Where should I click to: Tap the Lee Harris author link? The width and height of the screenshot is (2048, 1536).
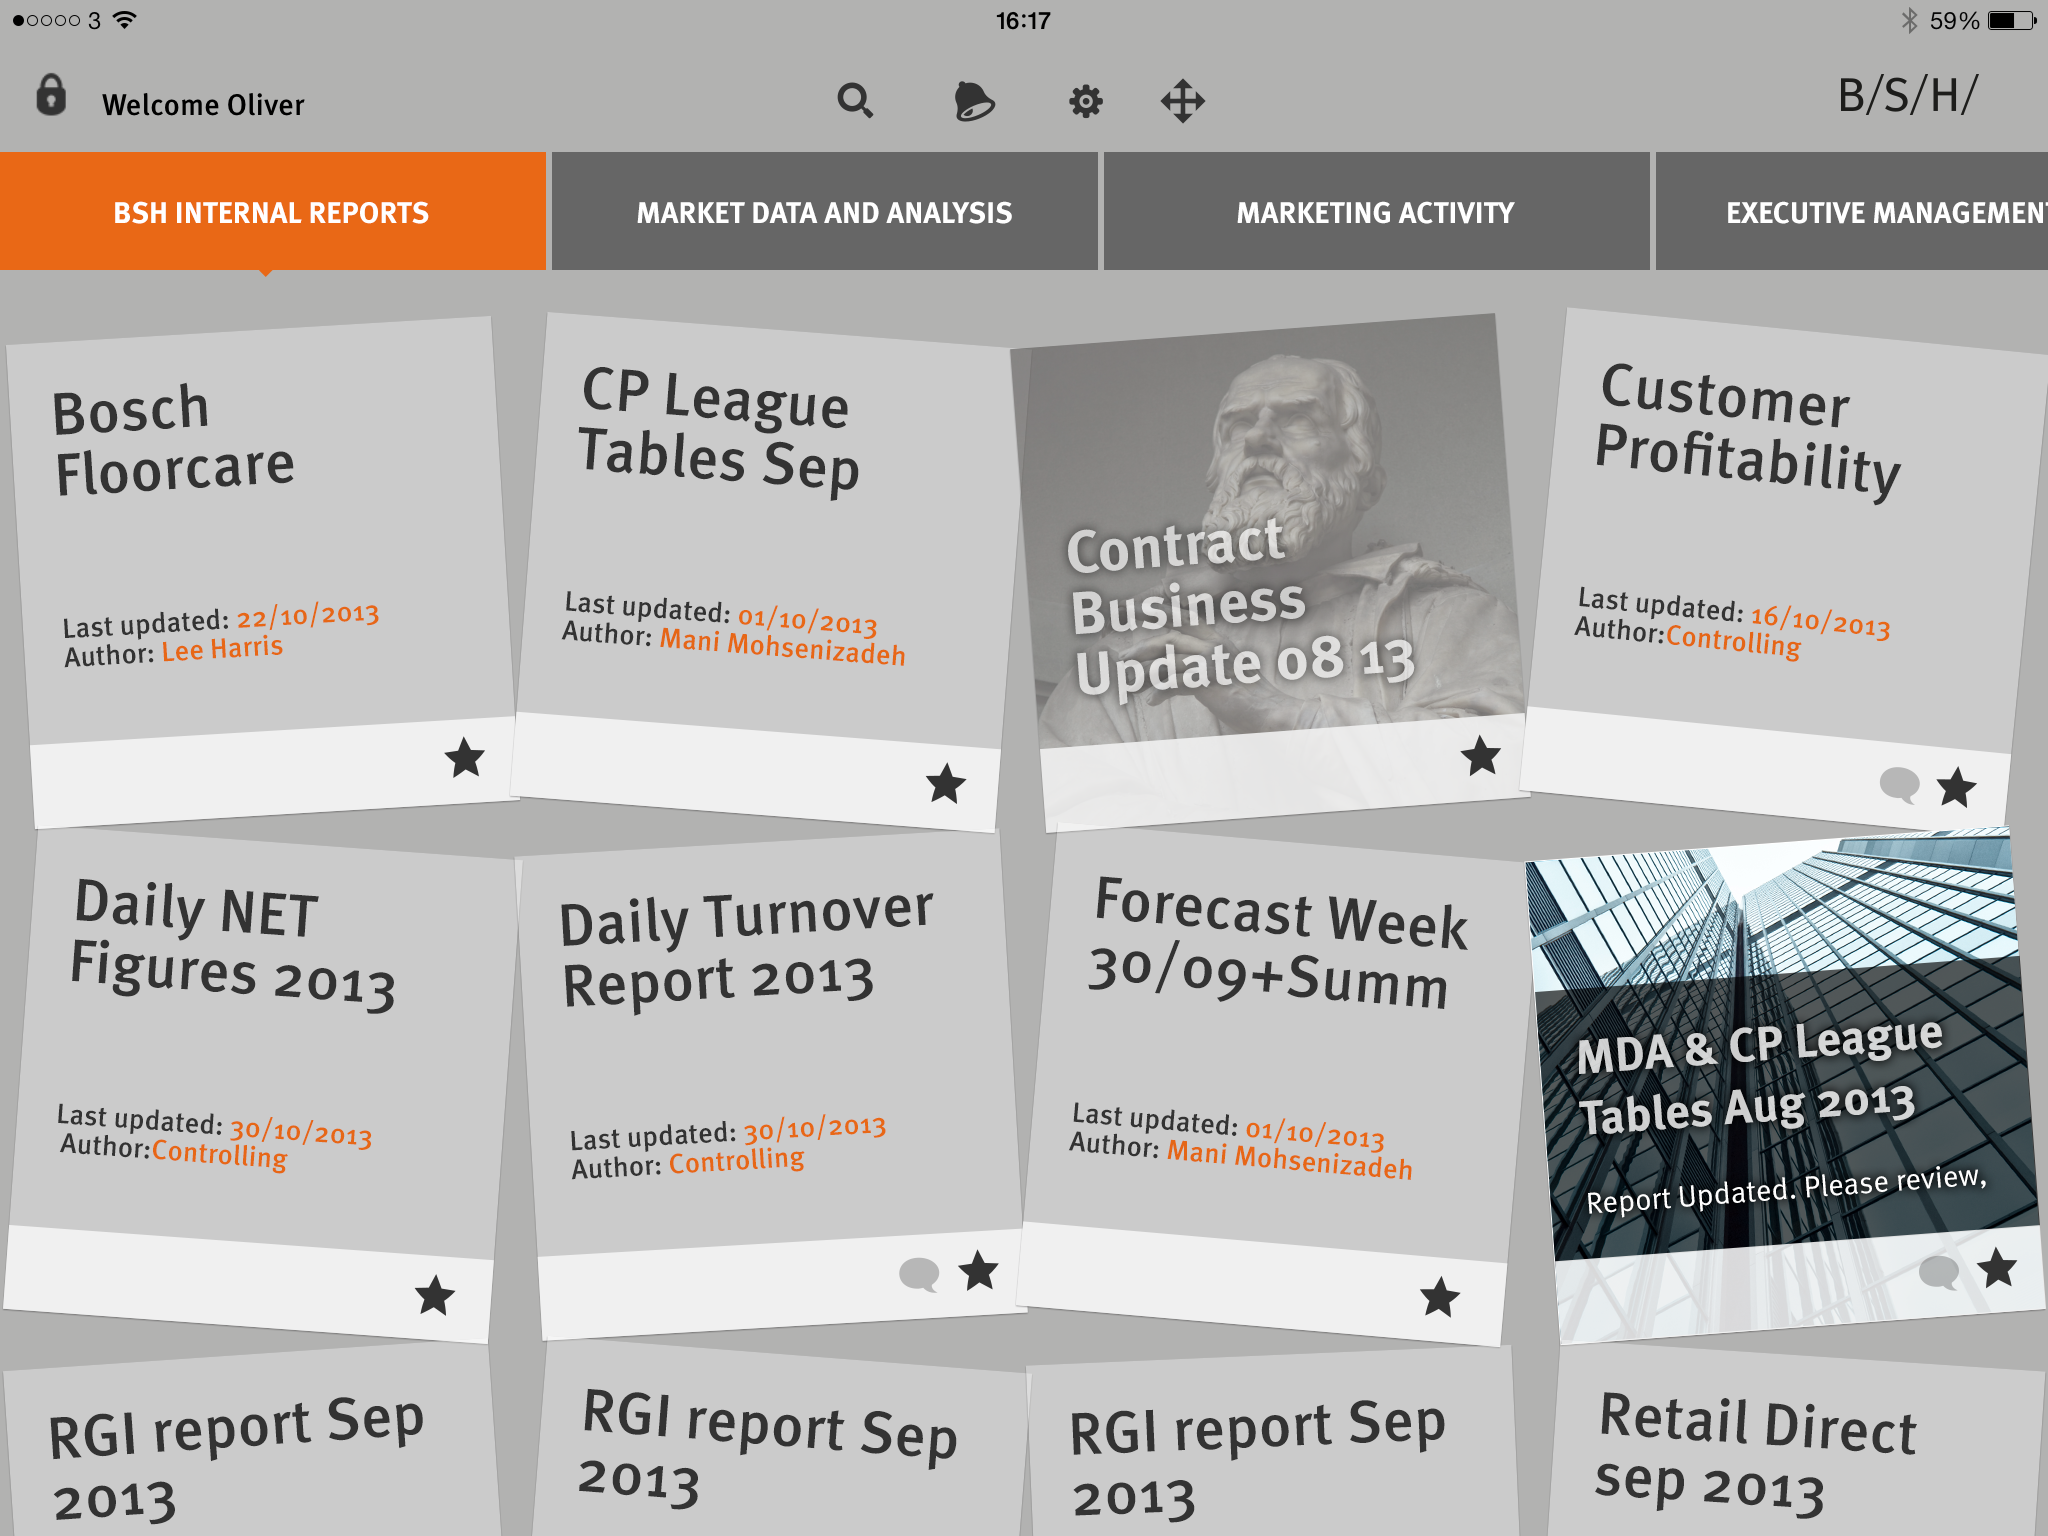click(x=222, y=649)
